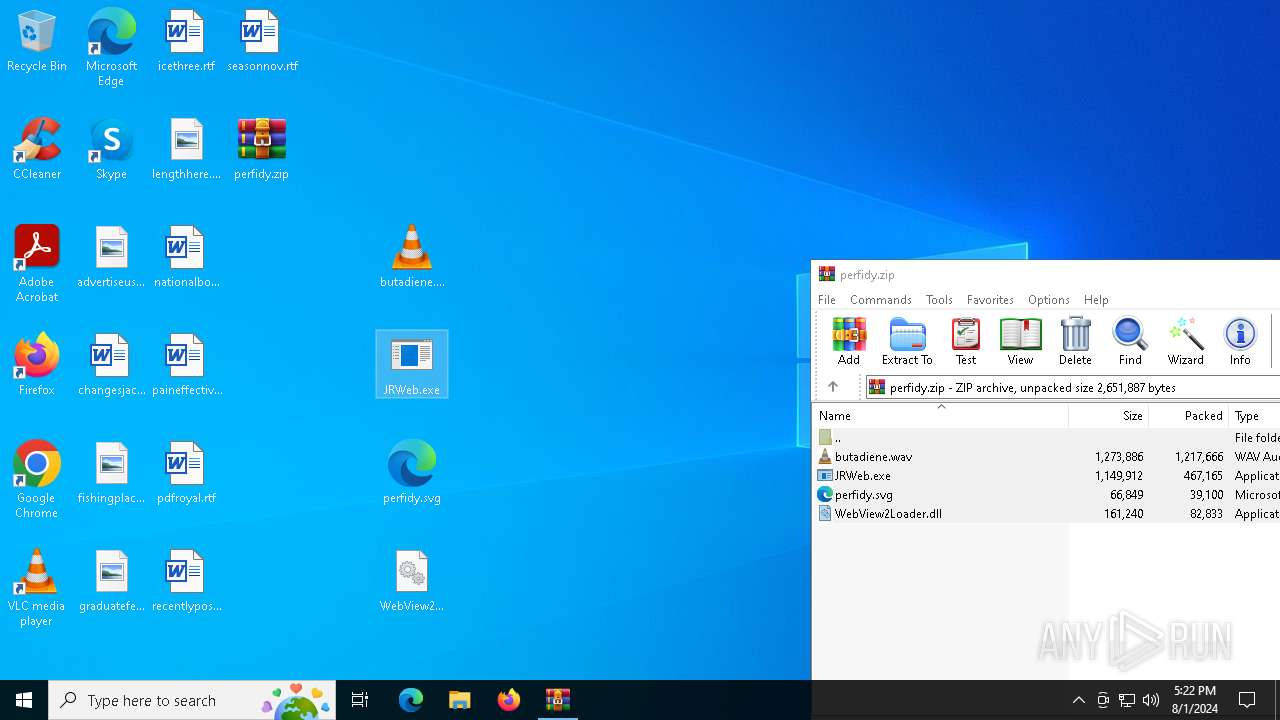Select the Skype desktop shortcut

click(111, 149)
